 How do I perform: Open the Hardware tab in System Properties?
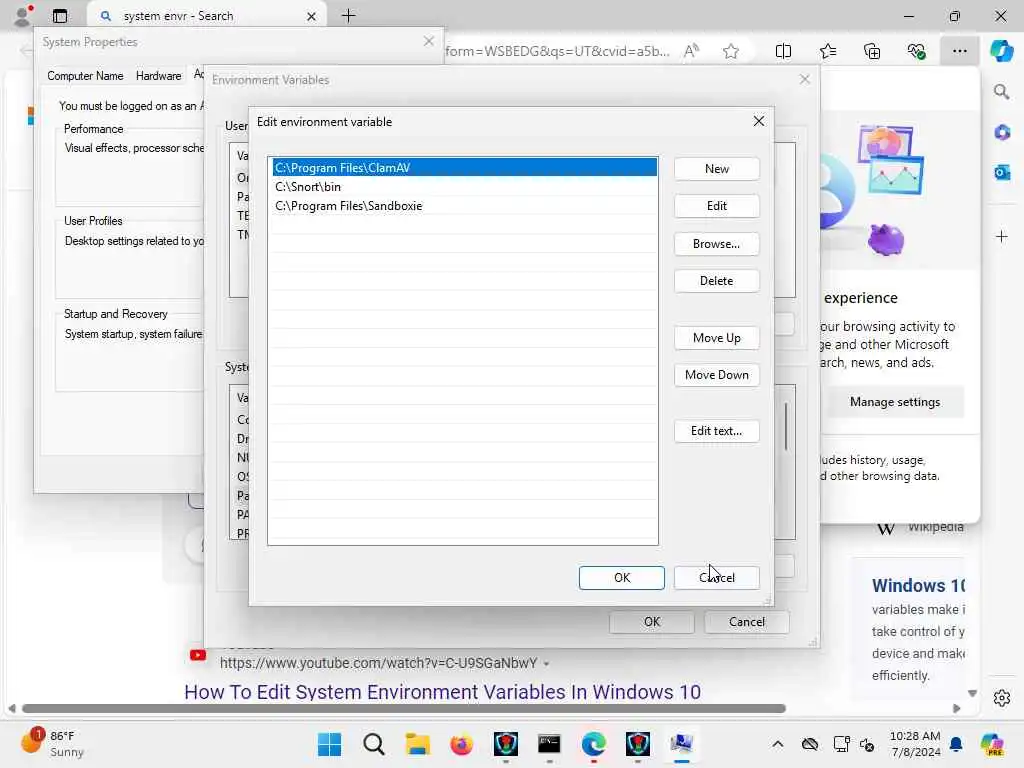[159, 76]
